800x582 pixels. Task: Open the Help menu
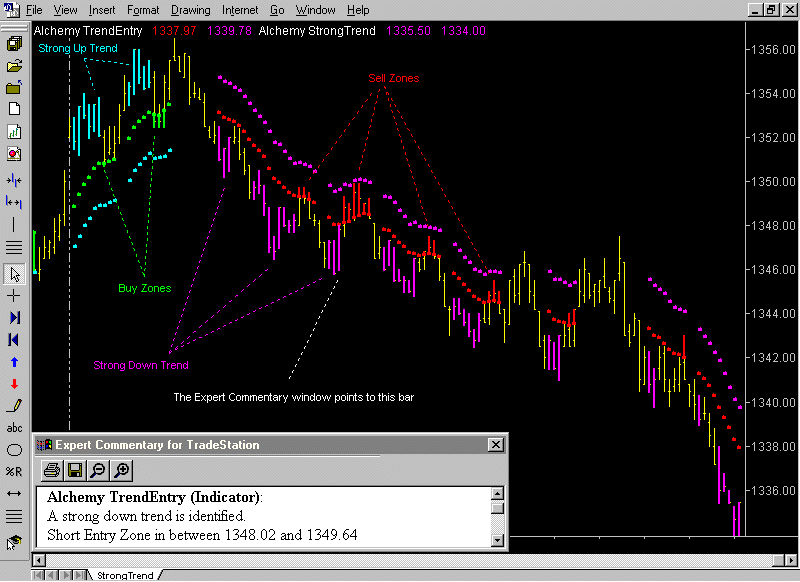click(358, 10)
